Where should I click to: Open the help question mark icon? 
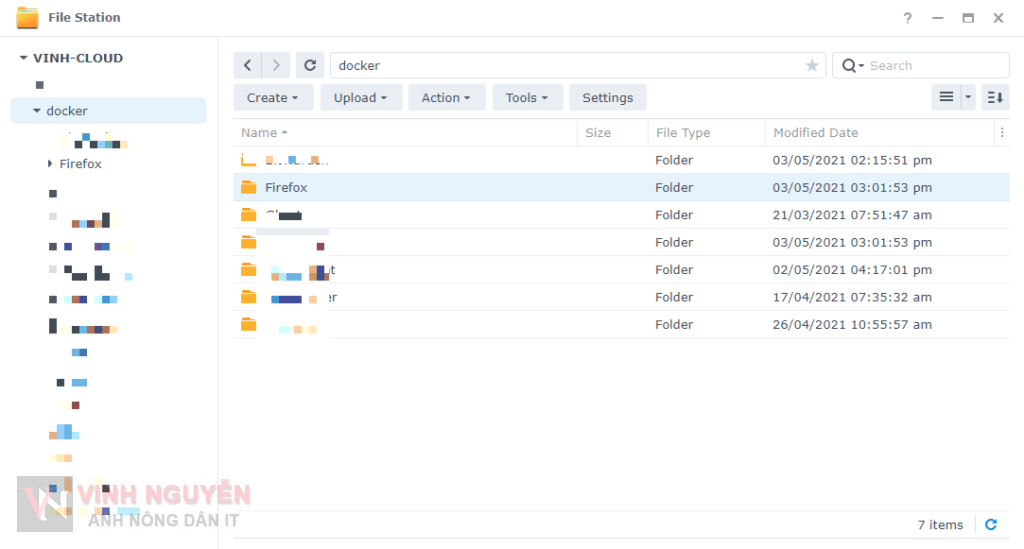coord(908,18)
